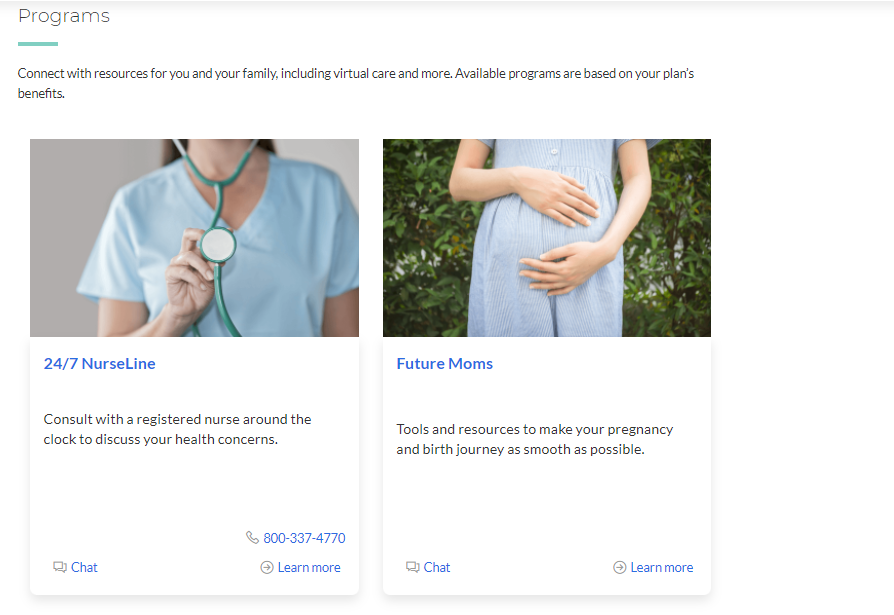
Task: Call the NurseLine number 800-337-4770
Action: 304,538
